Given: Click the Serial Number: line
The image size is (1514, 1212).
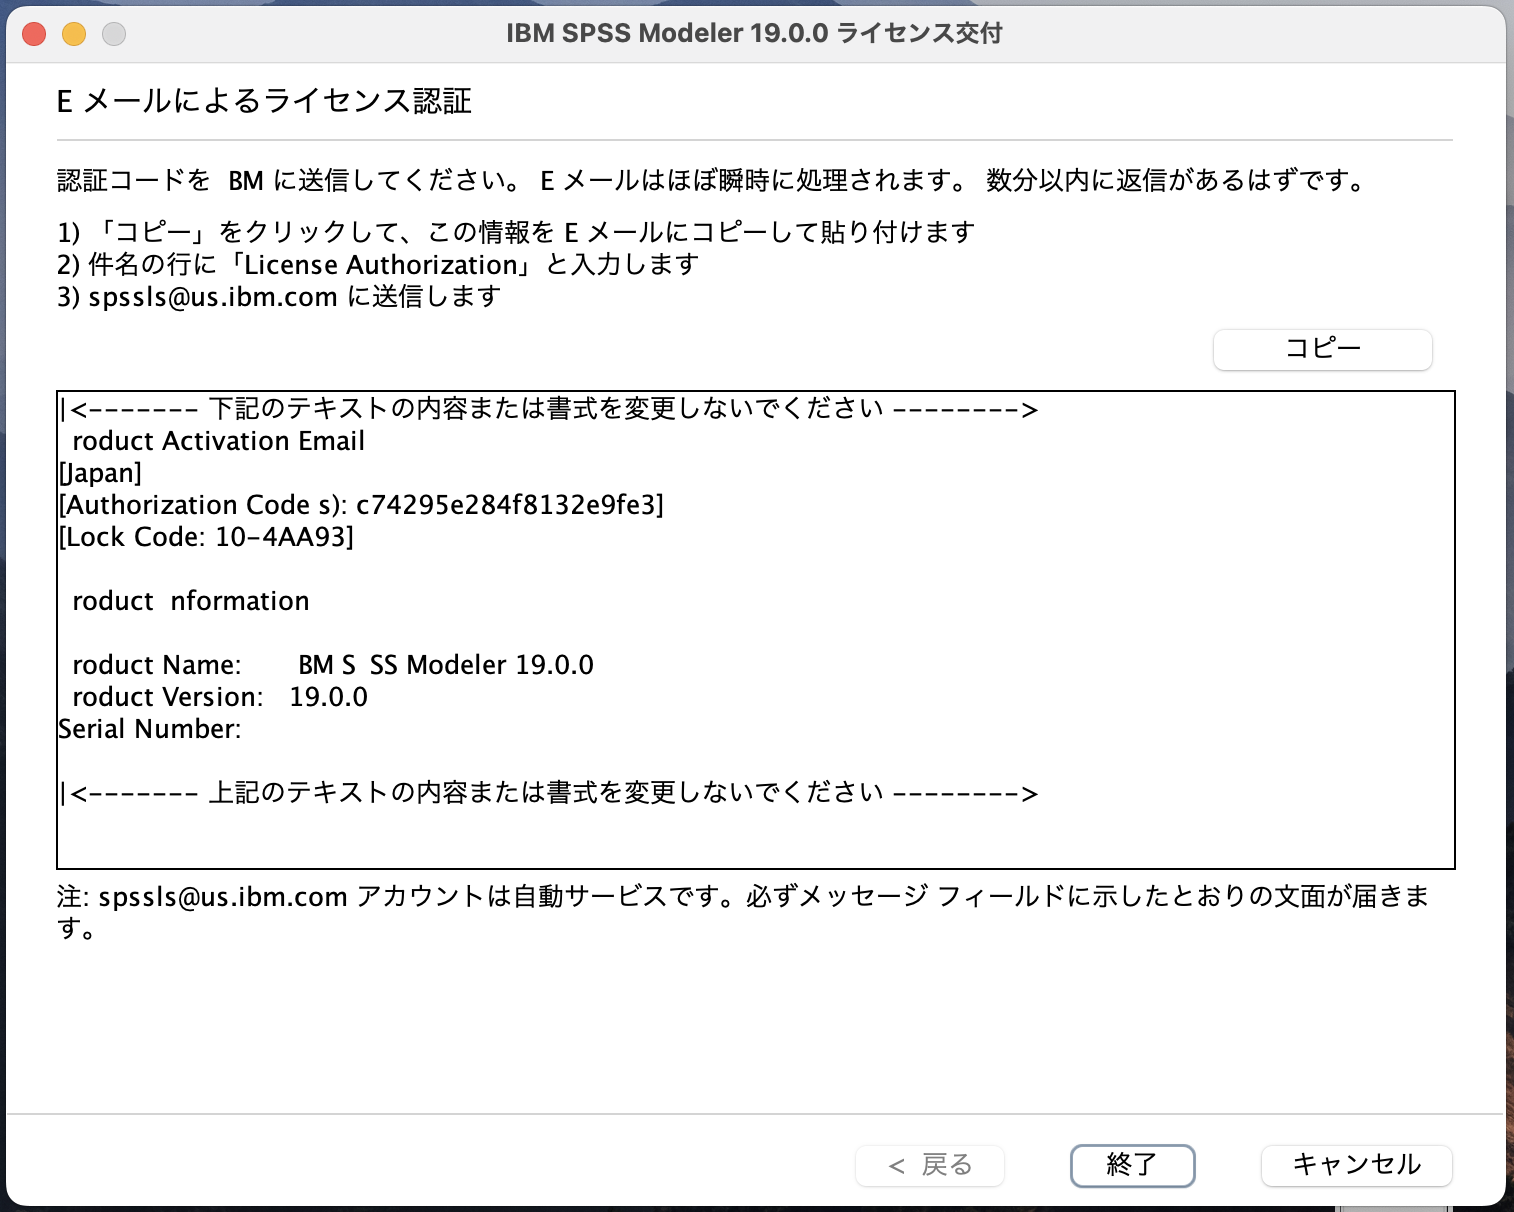Looking at the screenshot, I should pos(150,729).
